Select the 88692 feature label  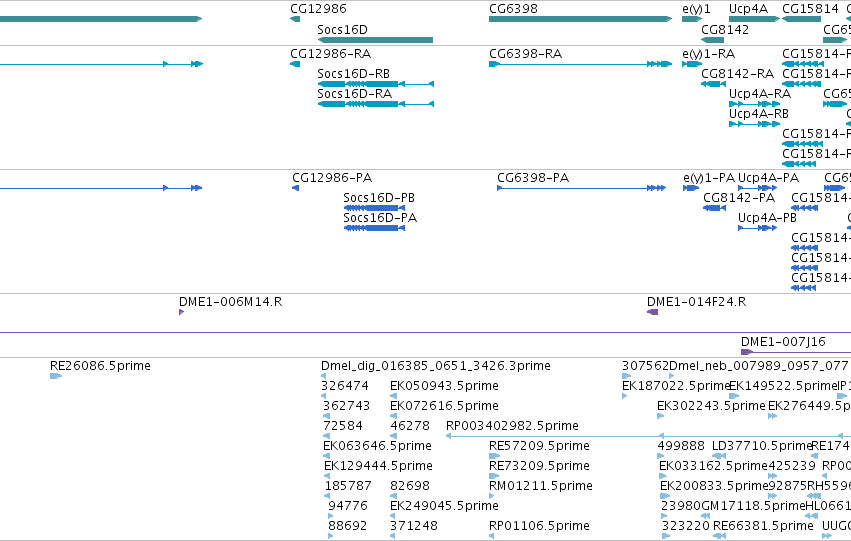(x=348, y=526)
